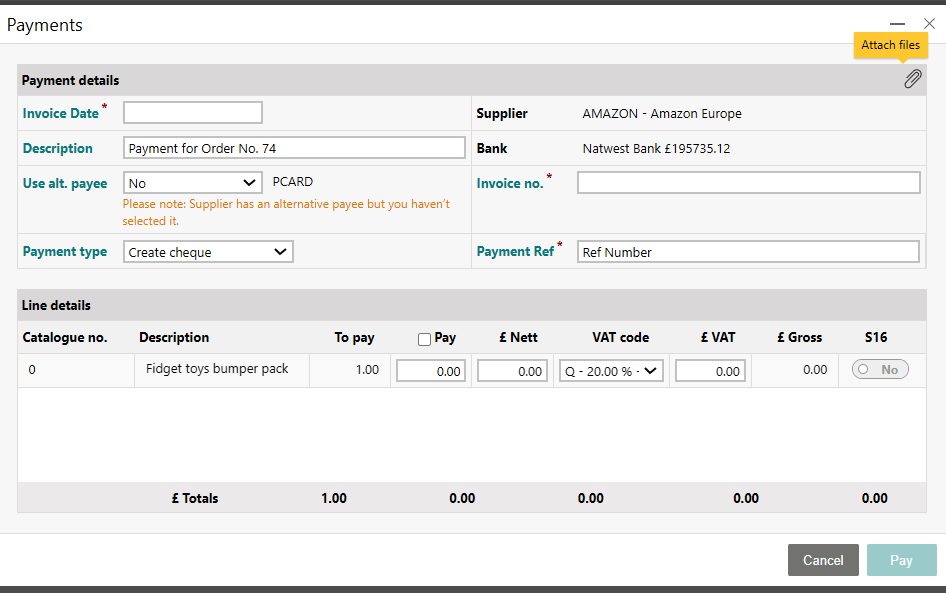Toggle the S16 switch set to No
The height and width of the screenshot is (593, 946).
pos(880,369)
